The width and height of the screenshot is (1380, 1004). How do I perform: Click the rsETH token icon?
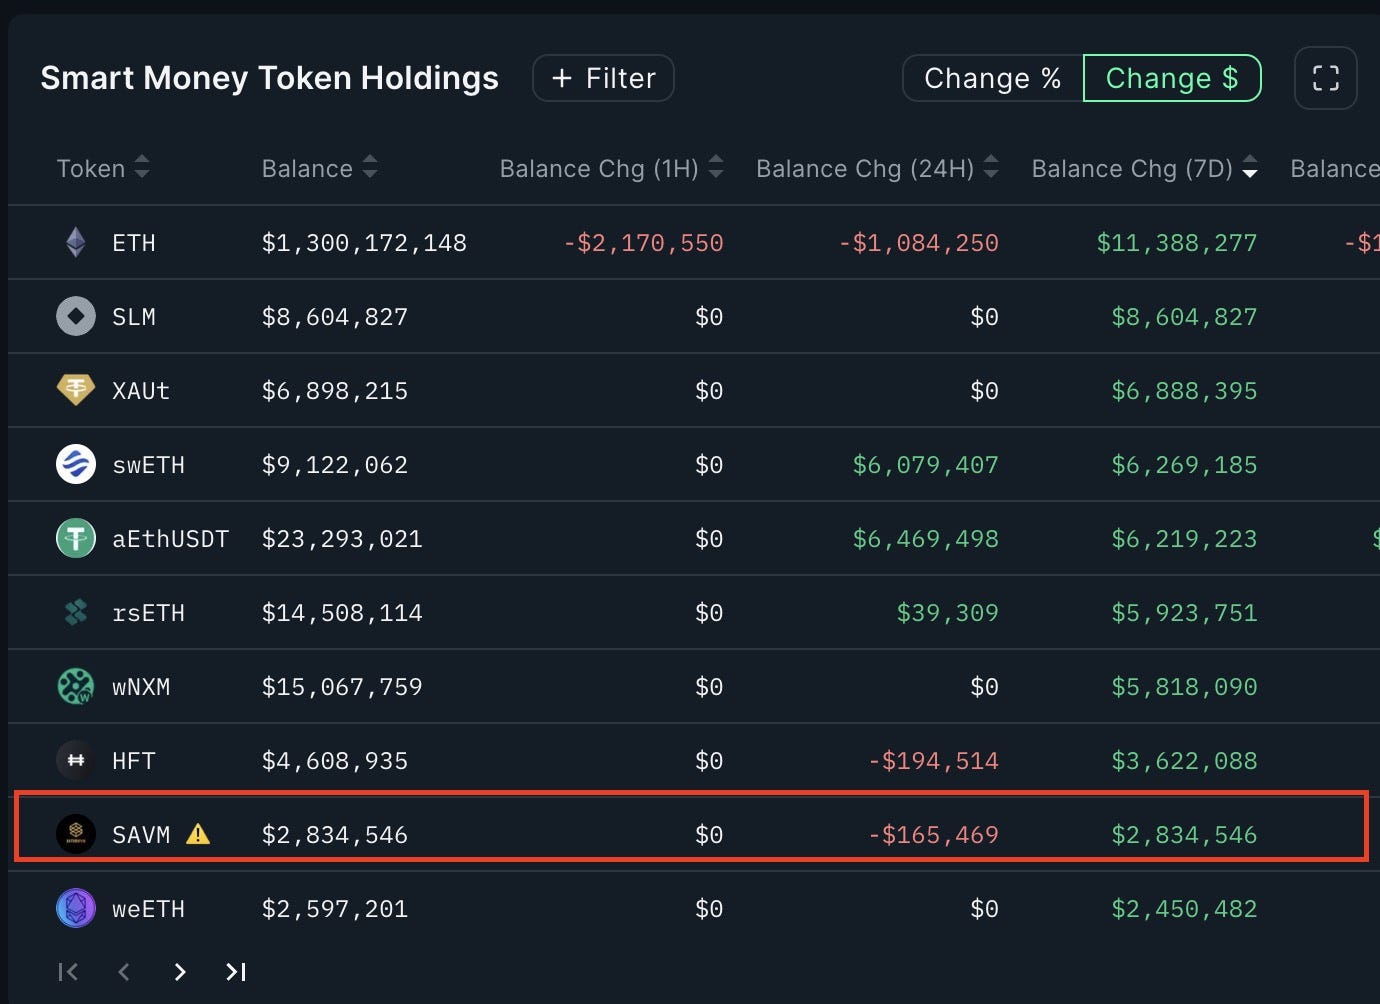coord(76,612)
